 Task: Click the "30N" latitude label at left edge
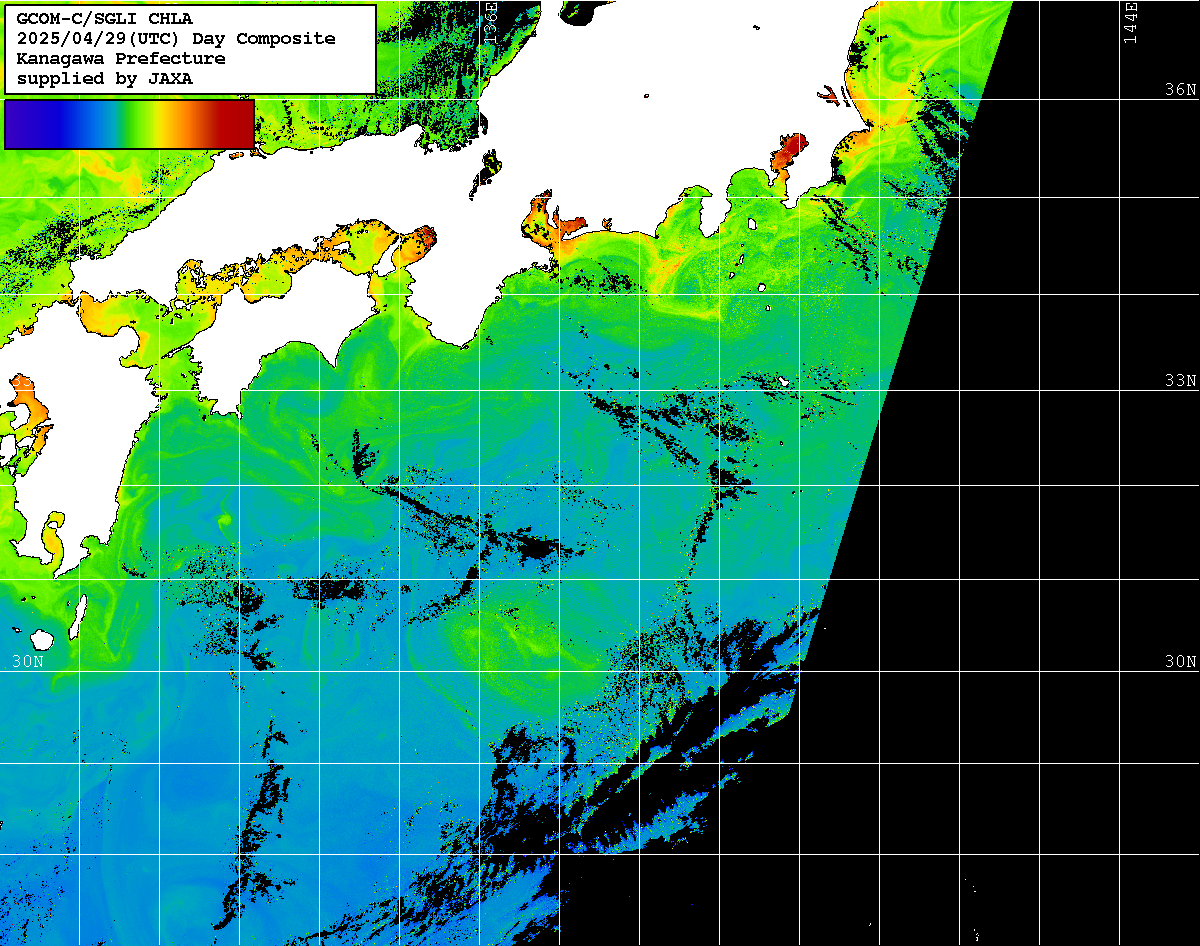[x=28, y=661]
